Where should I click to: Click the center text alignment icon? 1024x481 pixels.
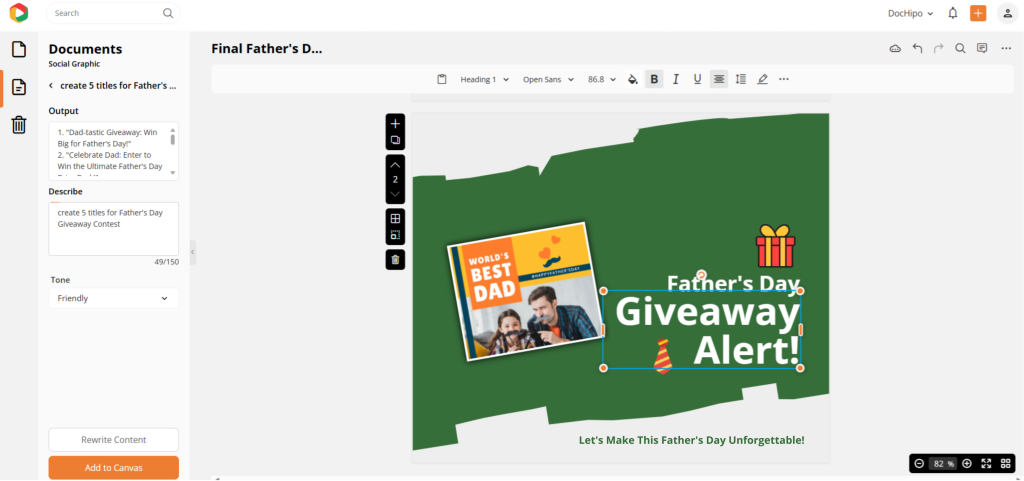click(x=718, y=79)
